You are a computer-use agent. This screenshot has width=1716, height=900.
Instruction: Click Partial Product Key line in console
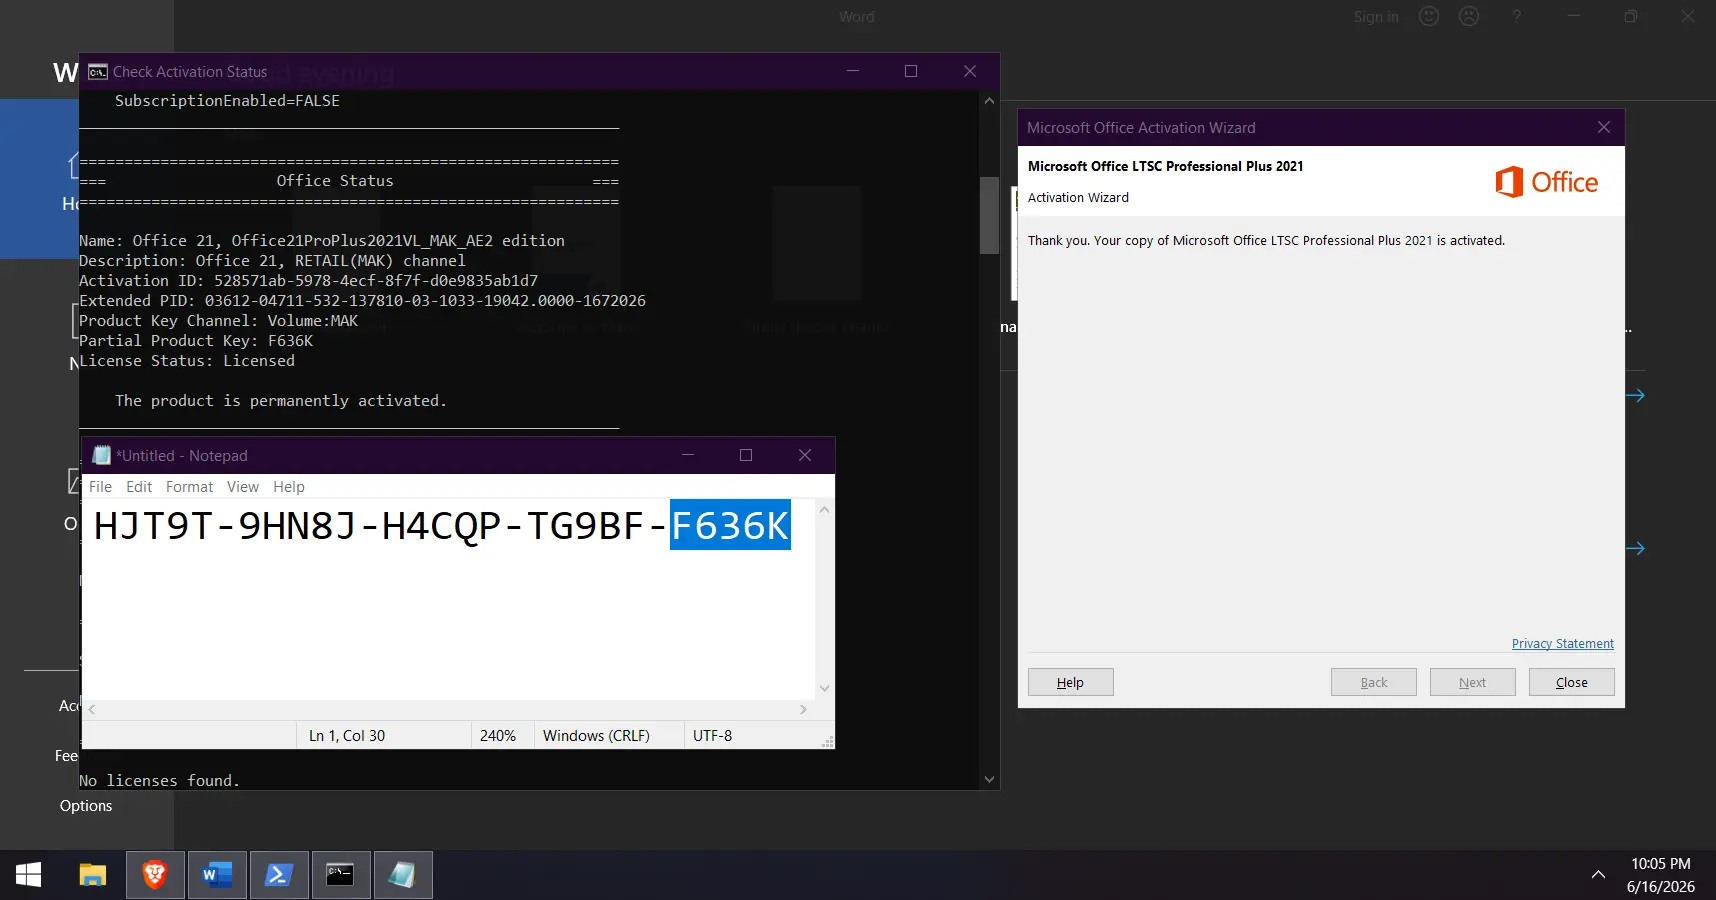pos(196,341)
